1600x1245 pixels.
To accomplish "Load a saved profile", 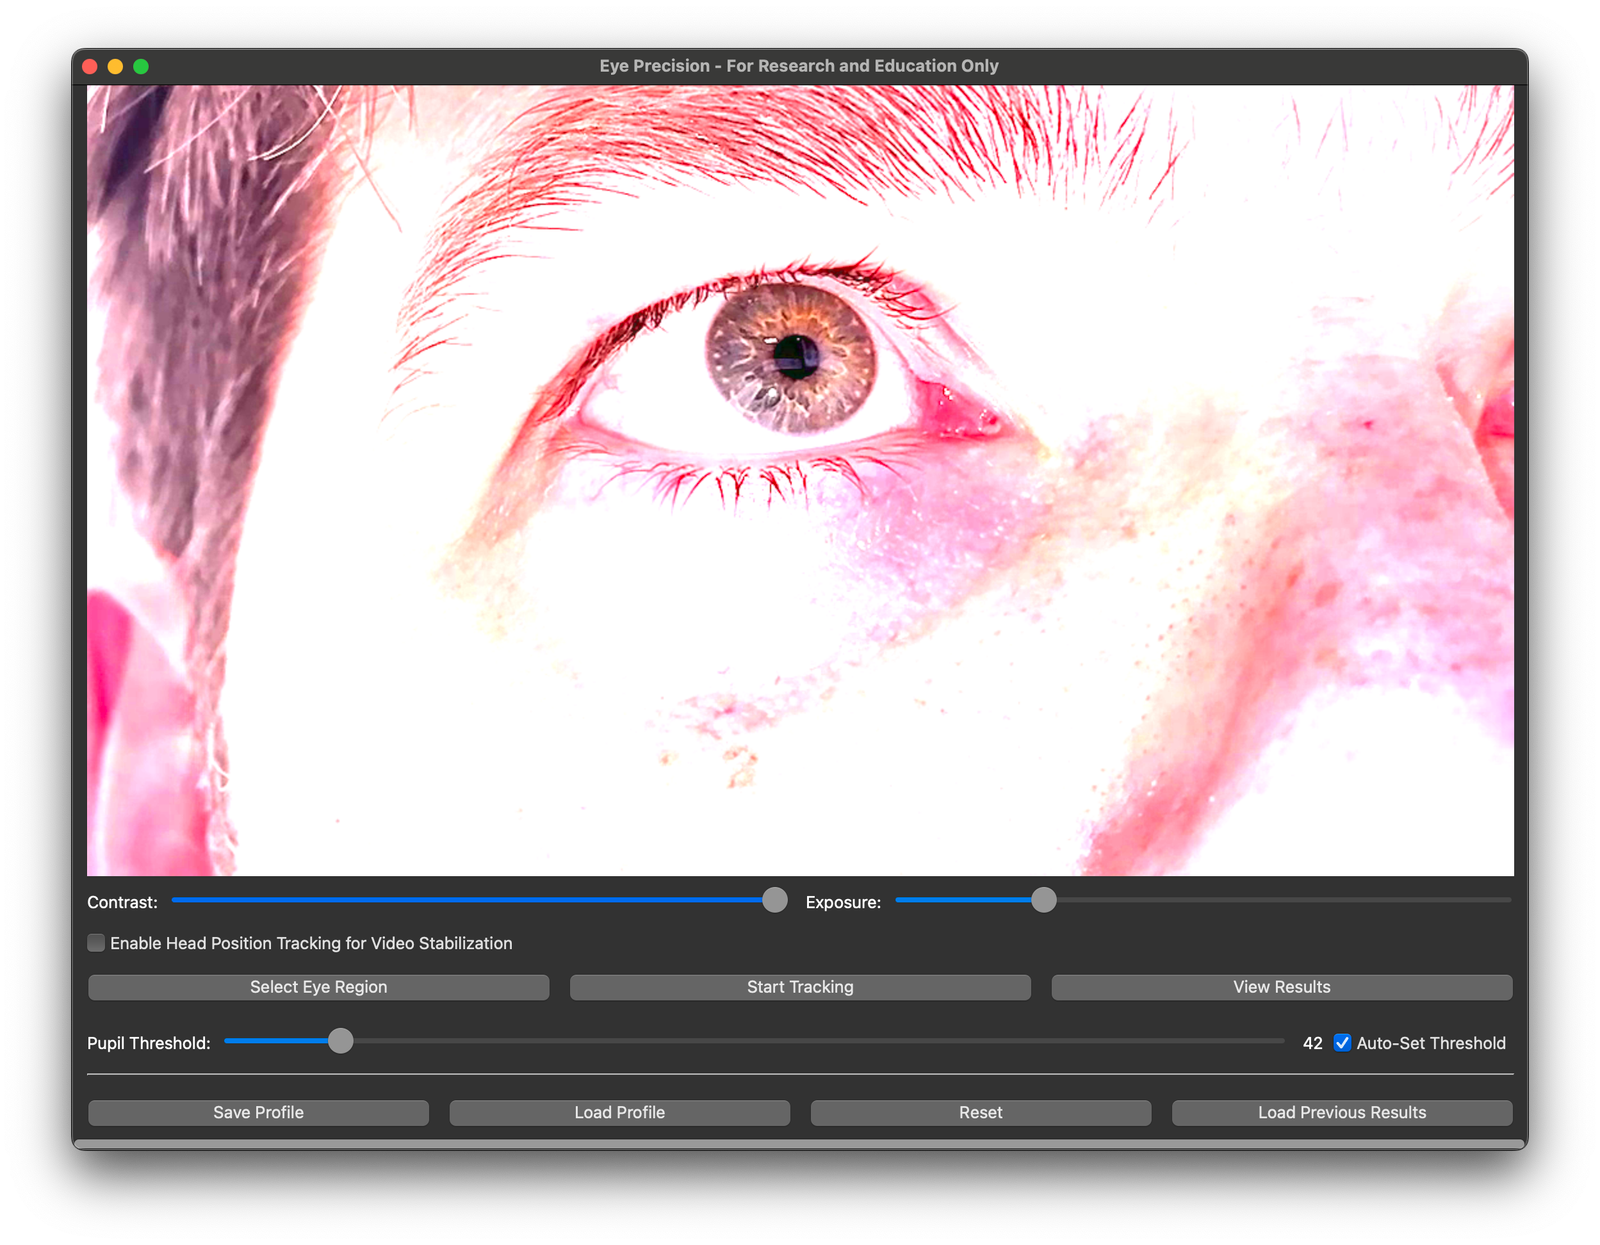I will click(620, 1112).
